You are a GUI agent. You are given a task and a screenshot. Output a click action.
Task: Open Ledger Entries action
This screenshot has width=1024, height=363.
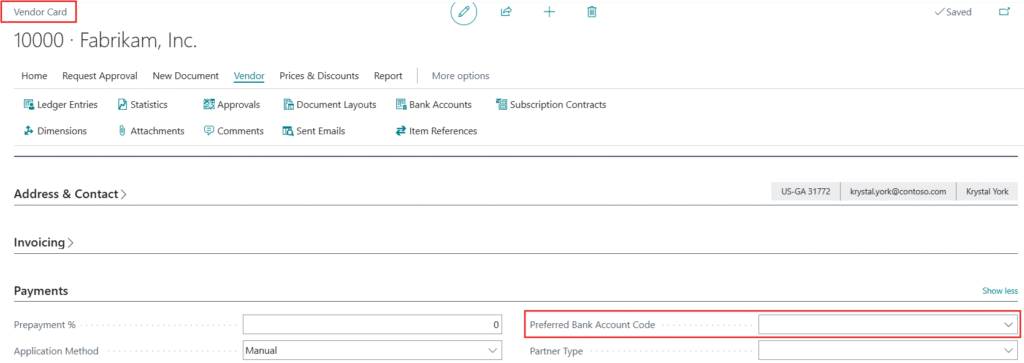click(60, 104)
